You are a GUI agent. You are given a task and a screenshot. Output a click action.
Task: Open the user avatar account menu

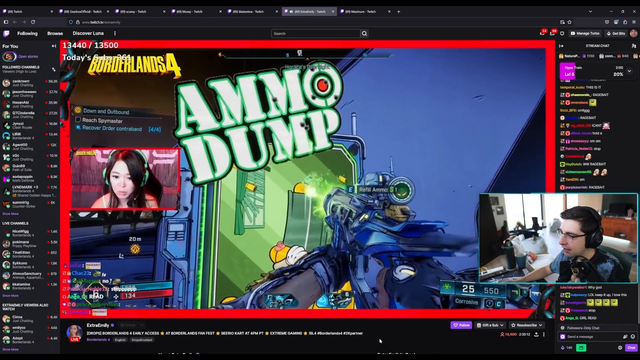coord(633,33)
